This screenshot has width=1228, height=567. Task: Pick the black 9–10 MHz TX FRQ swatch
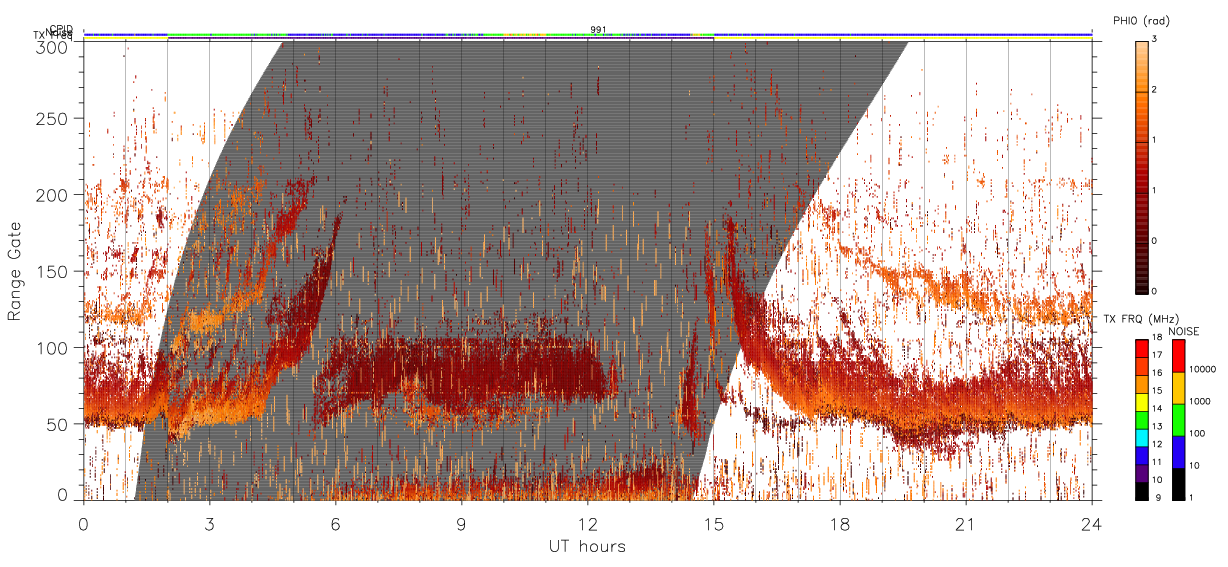tap(1141, 489)
